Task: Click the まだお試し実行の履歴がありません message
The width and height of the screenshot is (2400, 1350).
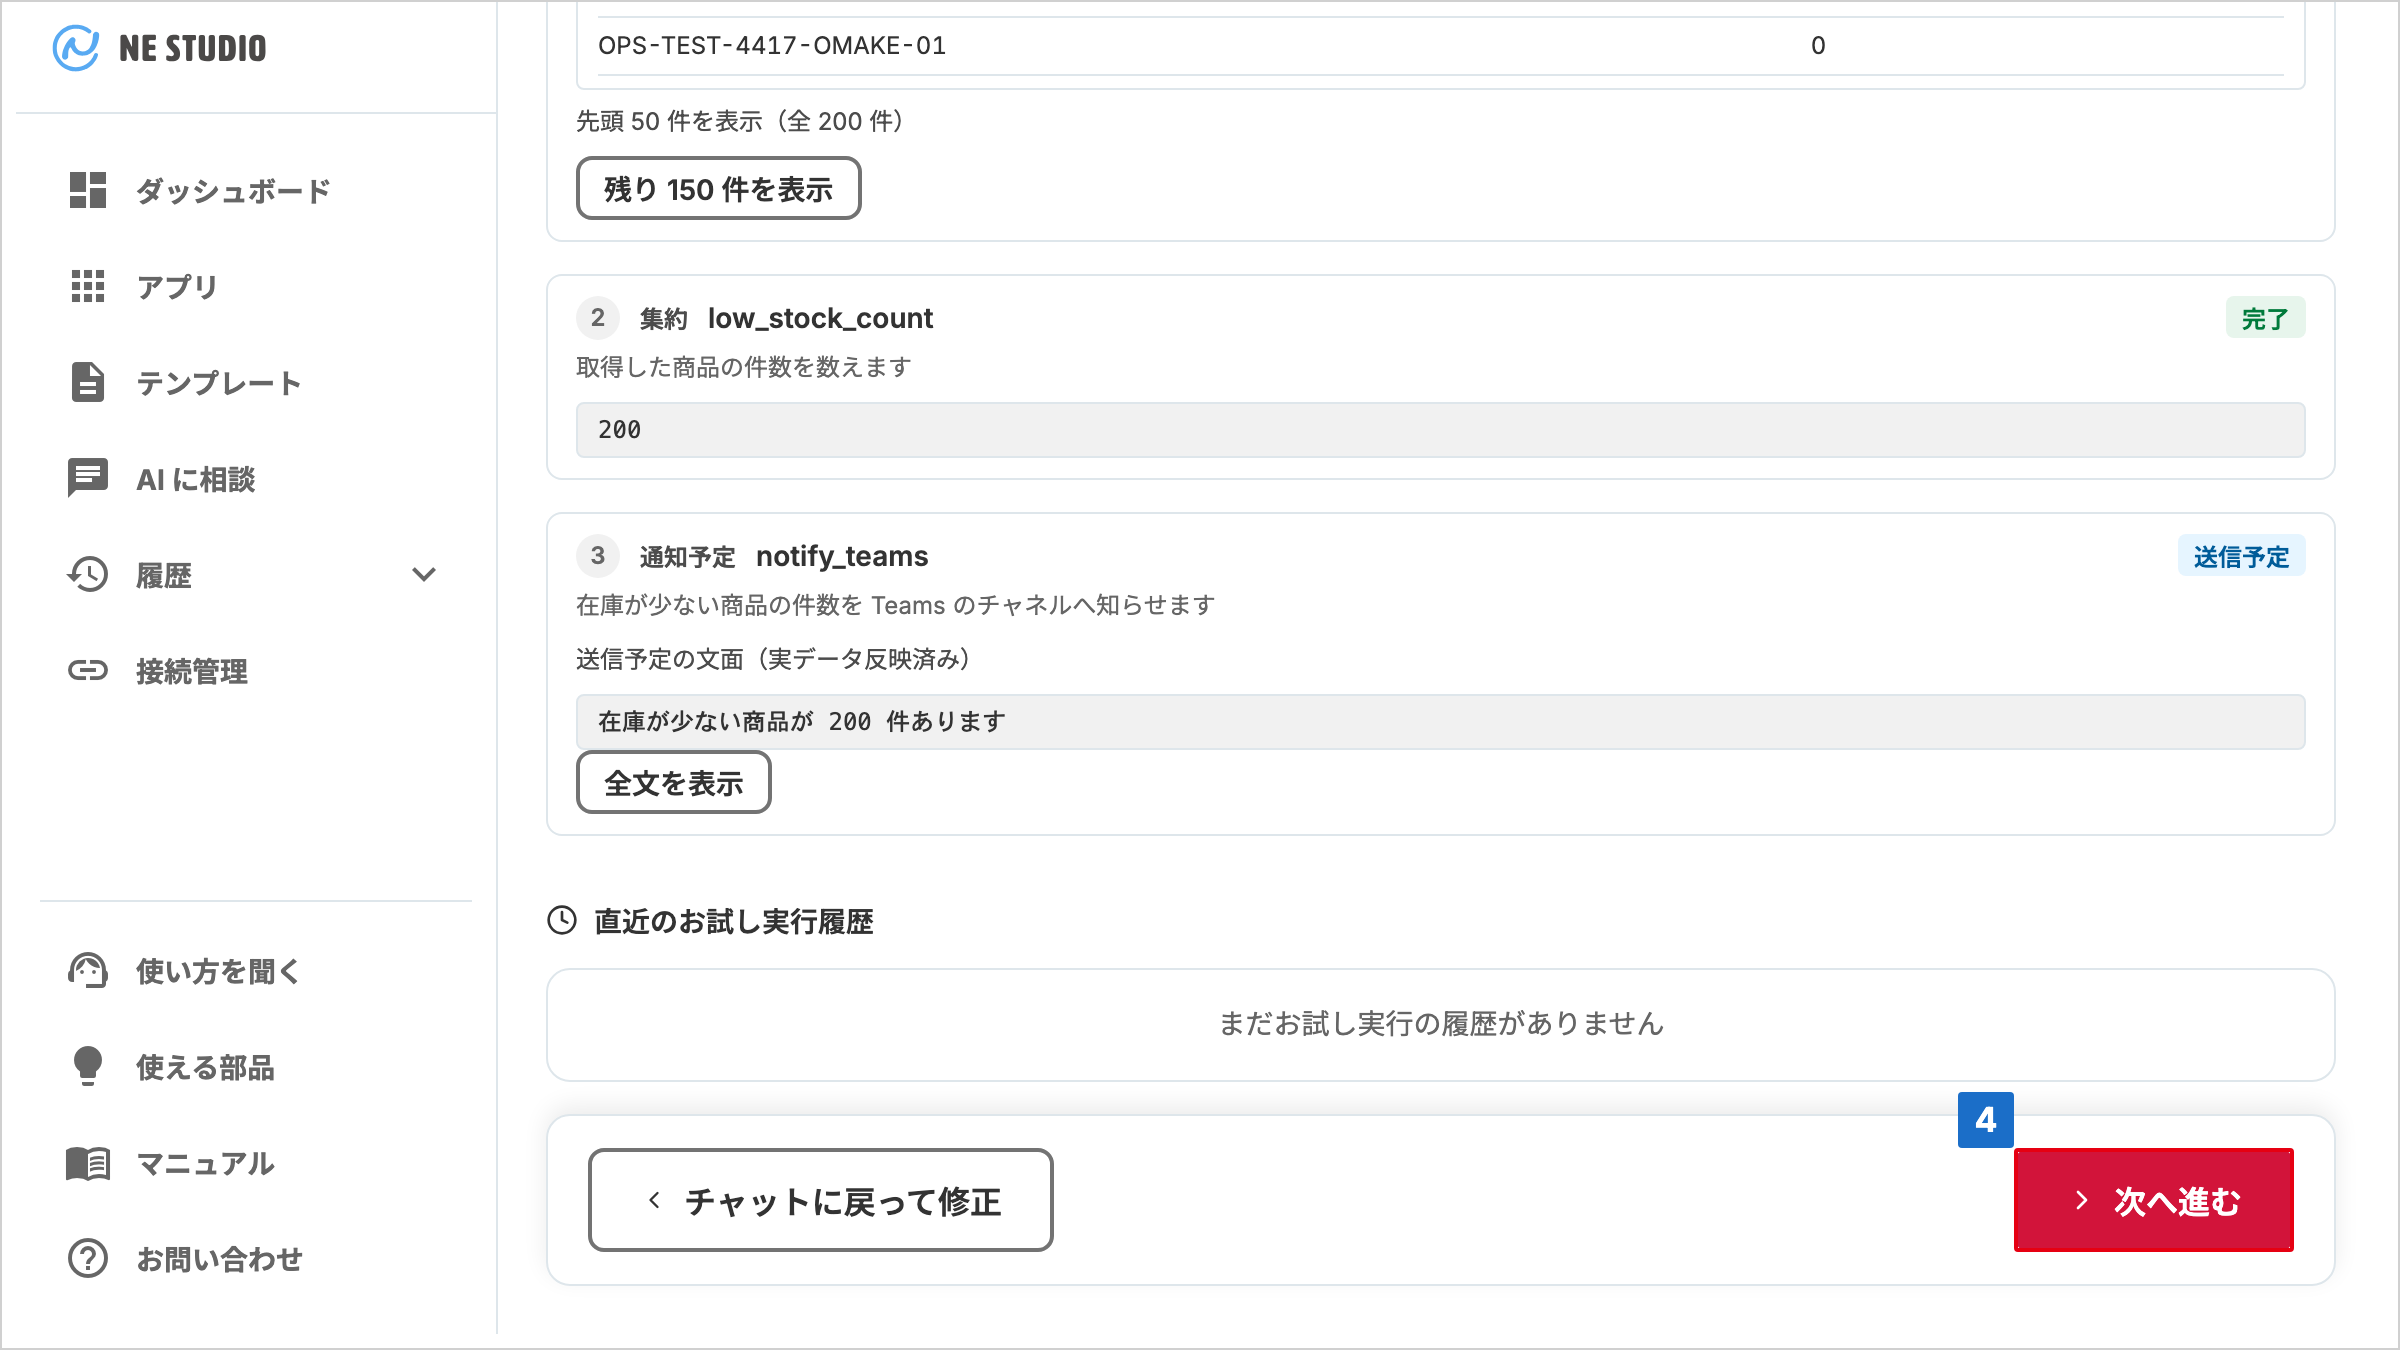Action: (1440, 1024)
